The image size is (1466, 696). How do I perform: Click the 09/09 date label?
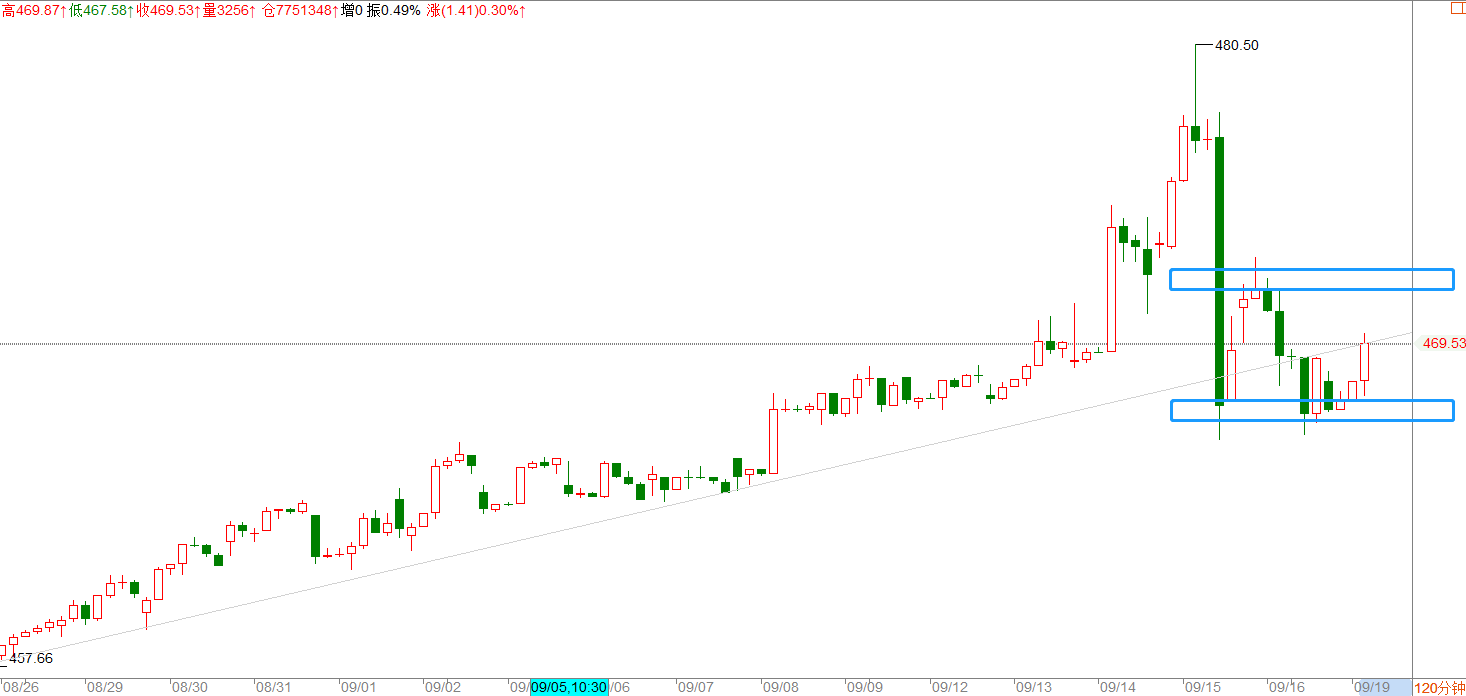pyautogui.click(x=866, y=688)
